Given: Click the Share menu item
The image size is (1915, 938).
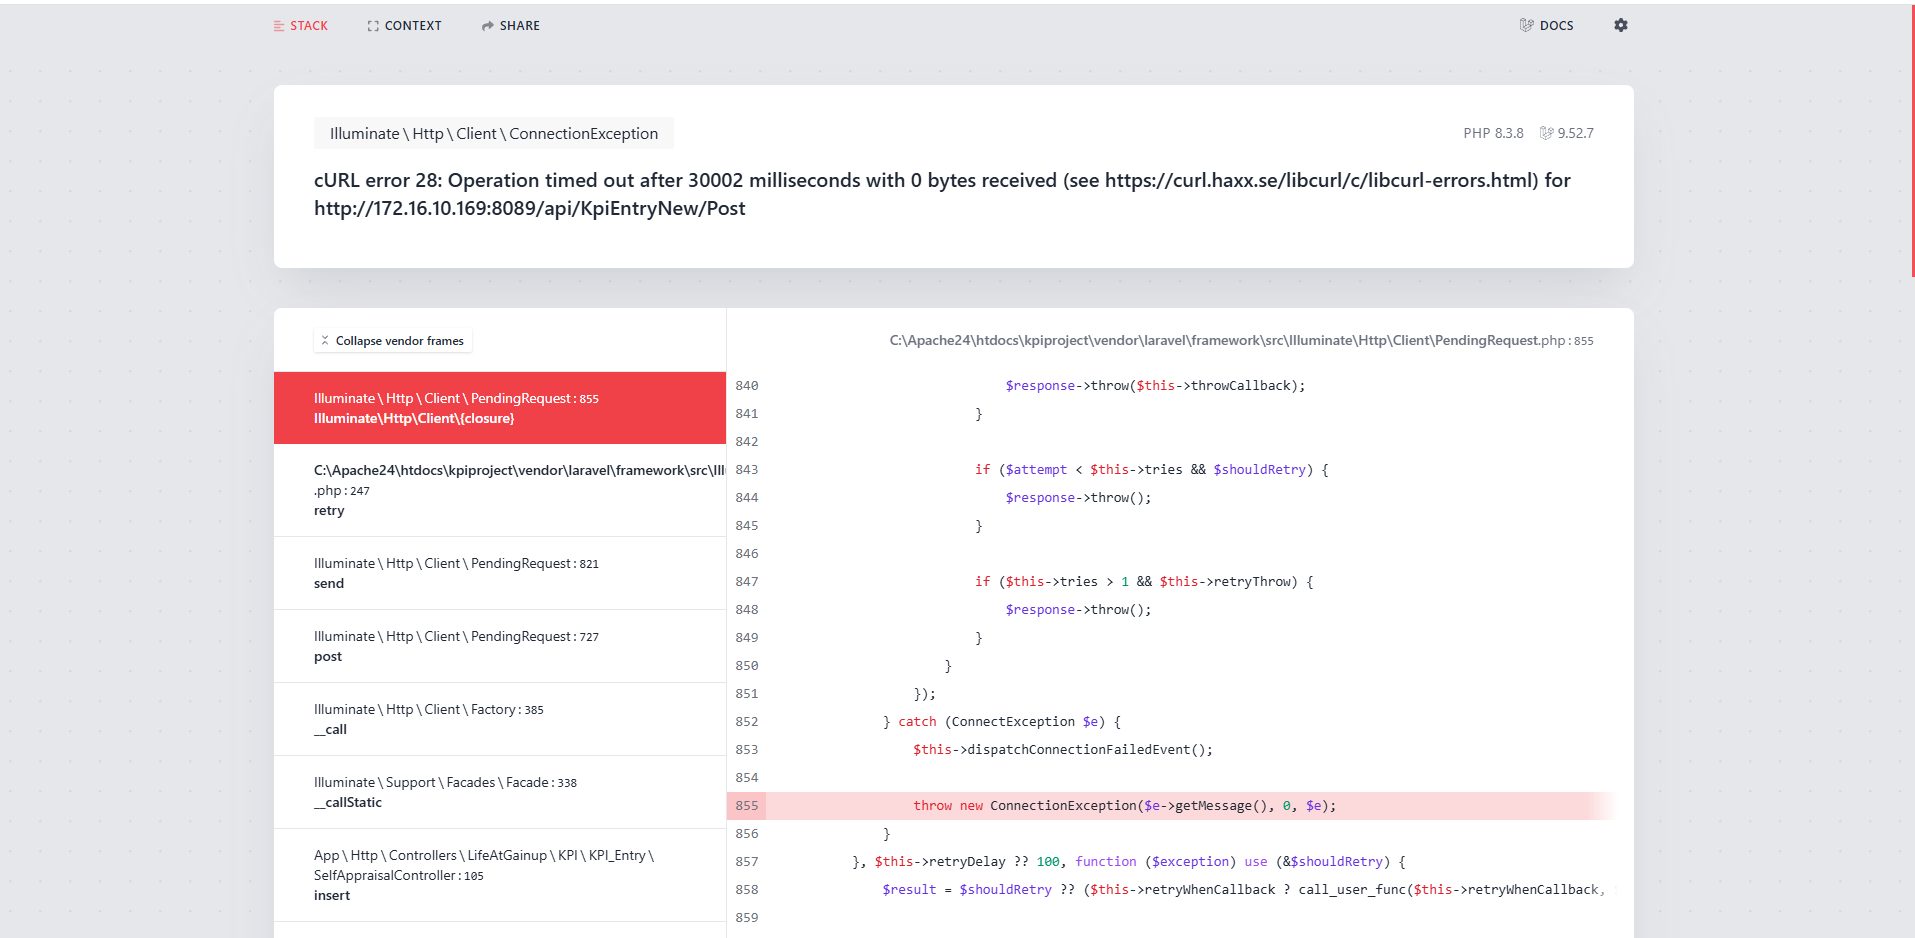Looking at the screenshot, I should (510, 25).
